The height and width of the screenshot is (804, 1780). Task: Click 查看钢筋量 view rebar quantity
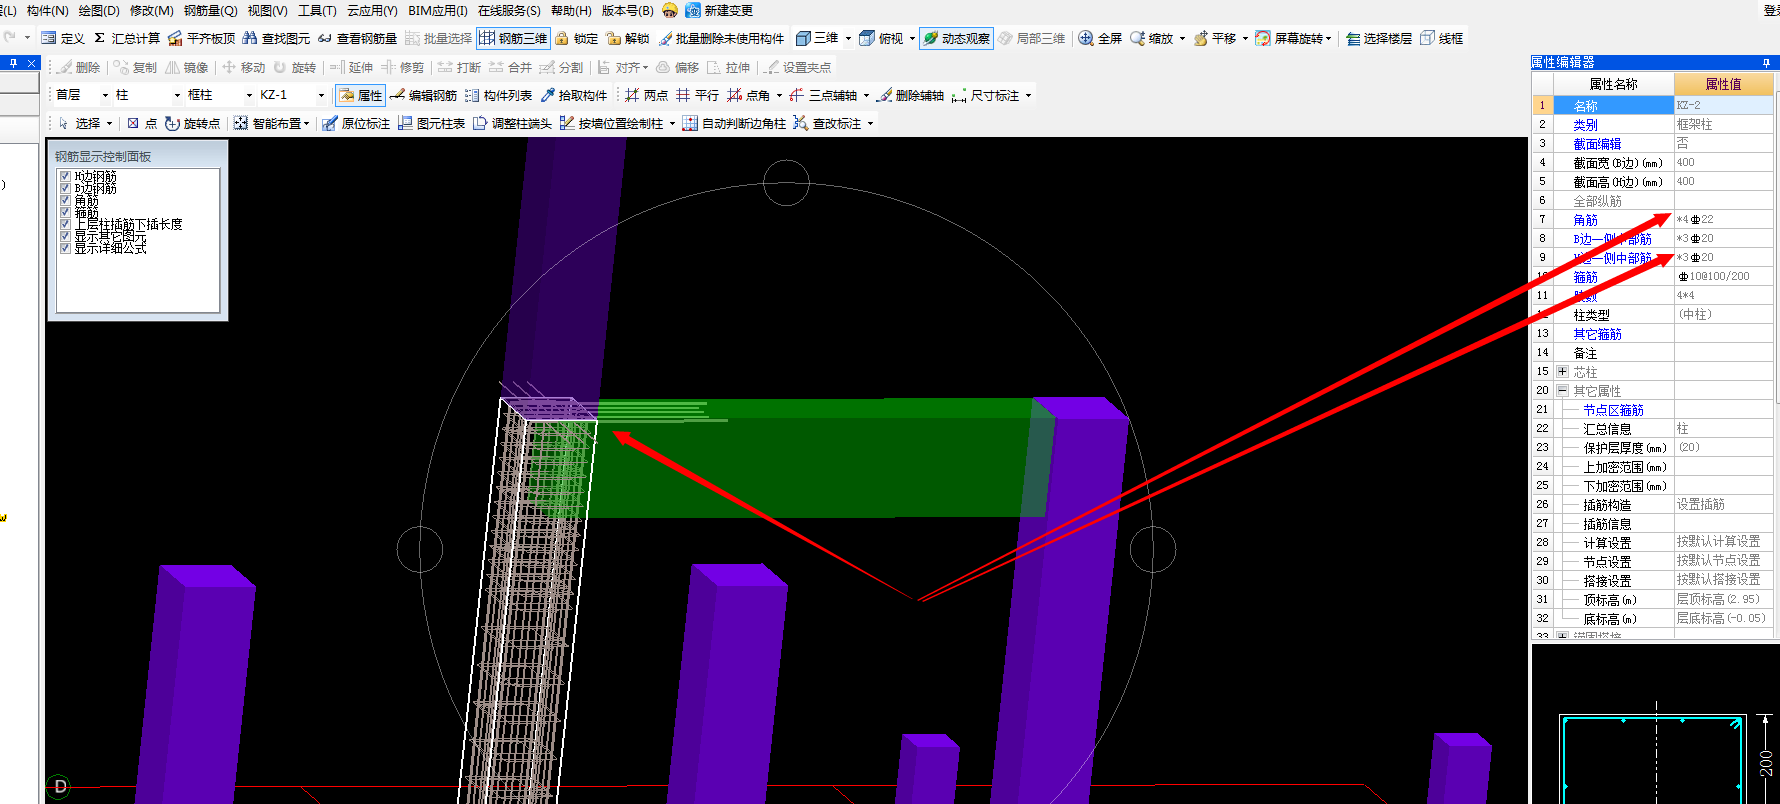(x=357, y=38)
